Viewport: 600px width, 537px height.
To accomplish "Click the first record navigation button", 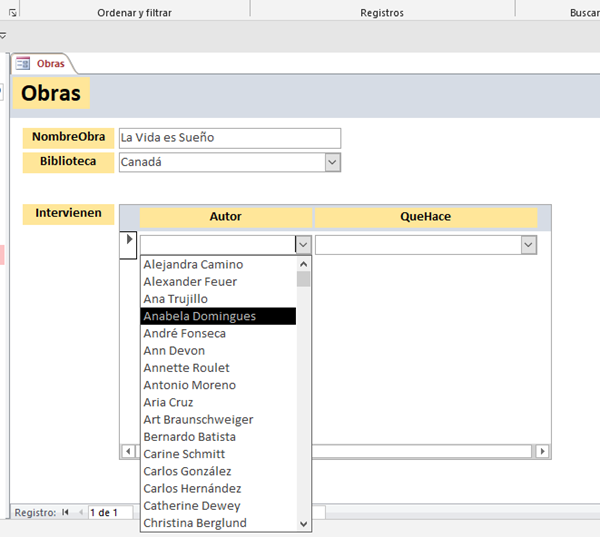I will 65,512.
